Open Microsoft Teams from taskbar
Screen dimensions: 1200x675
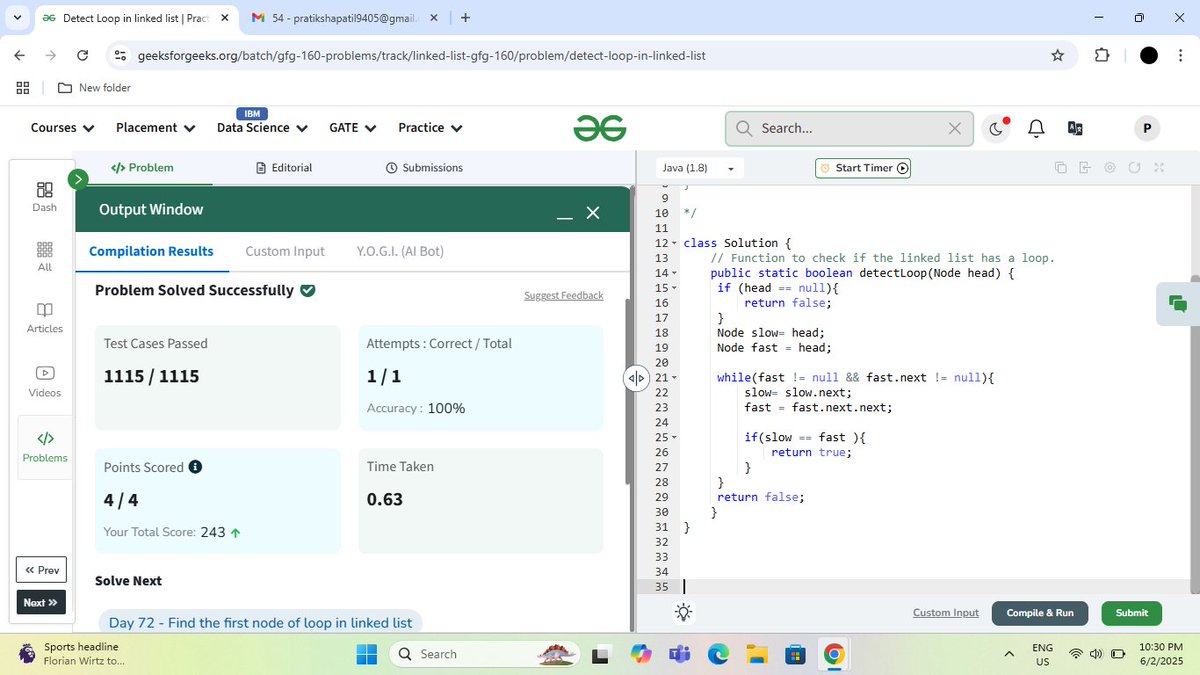tap(680, 654)
